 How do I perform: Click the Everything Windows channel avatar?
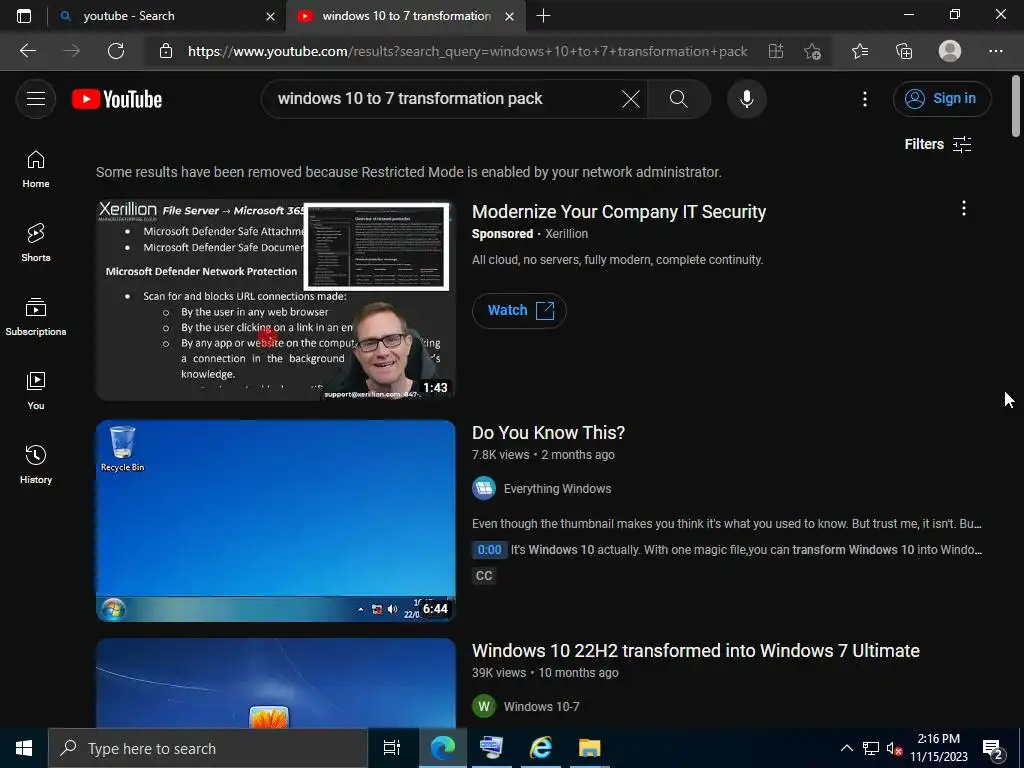484,488
